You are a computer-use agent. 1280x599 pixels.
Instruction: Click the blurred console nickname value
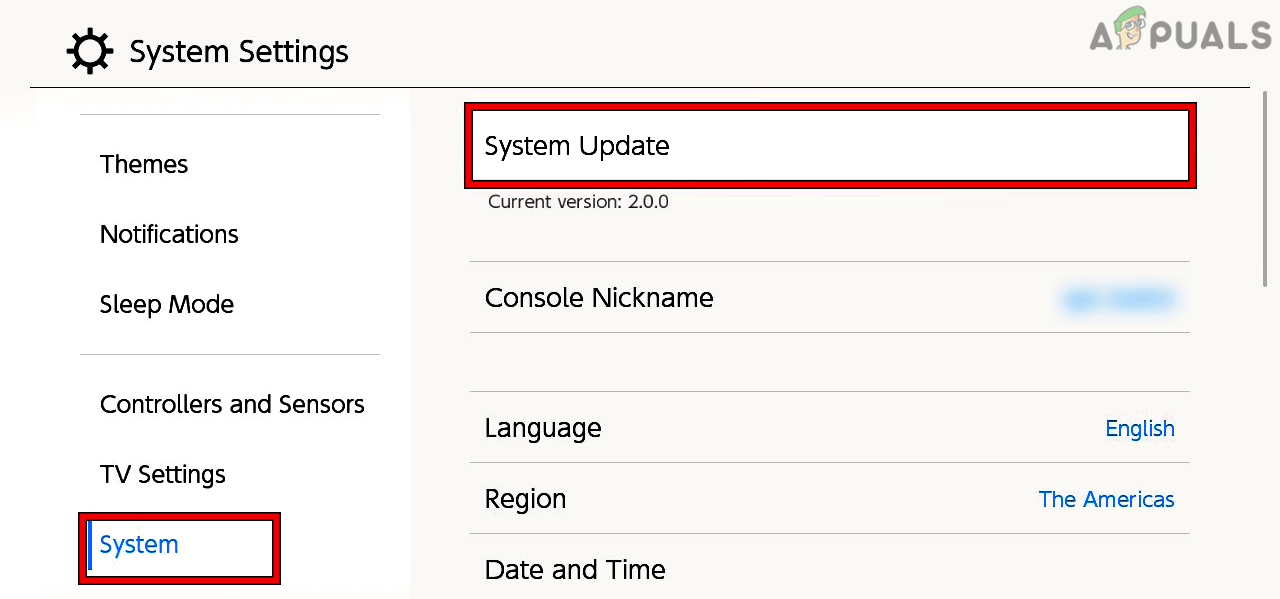1120,297
